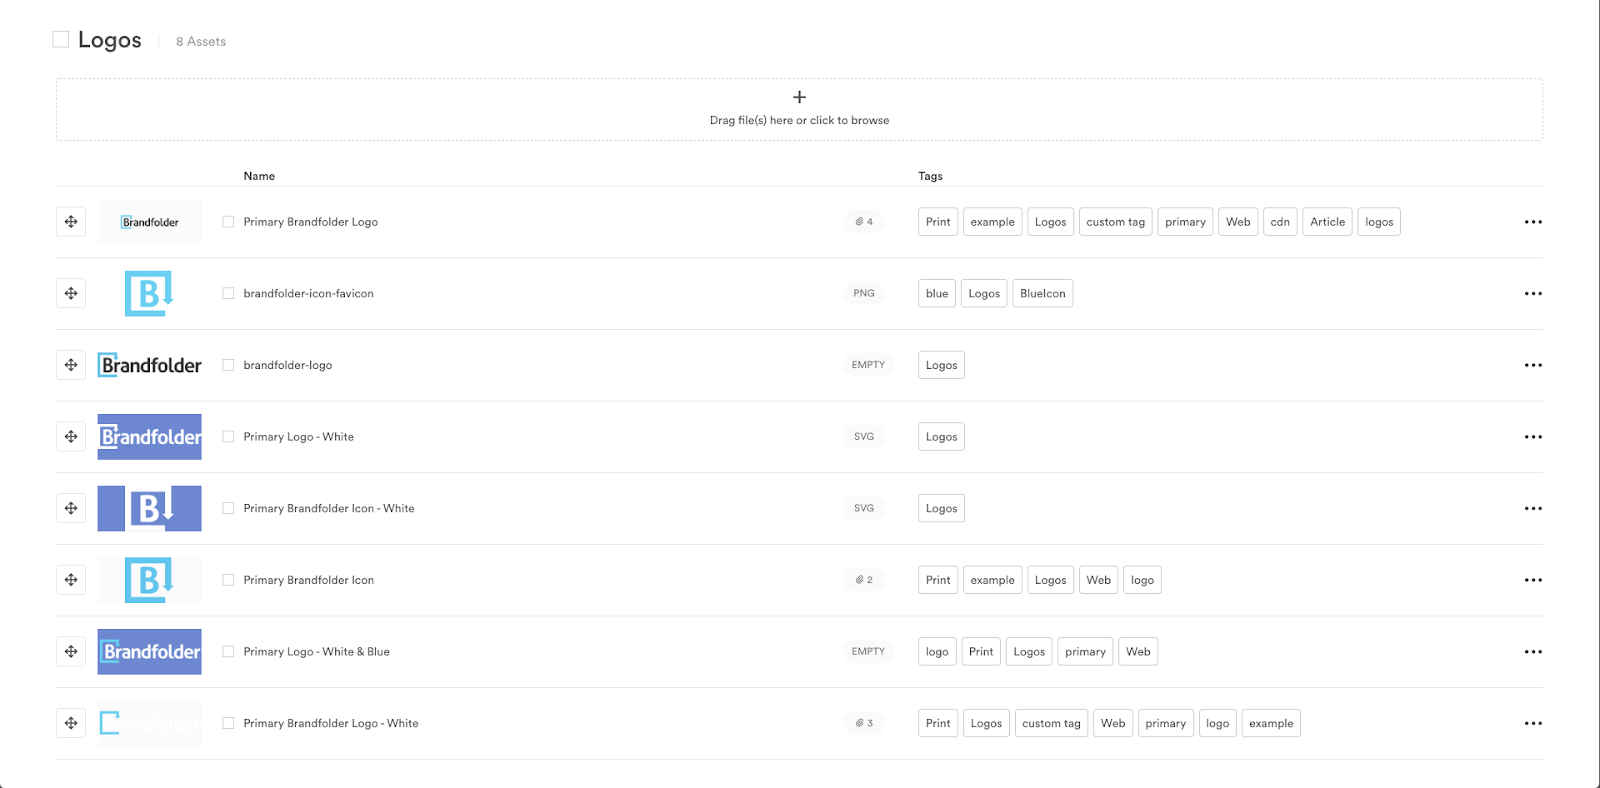Click the 'Article' tag
1600x788 pixels.
click(1328, 222)
